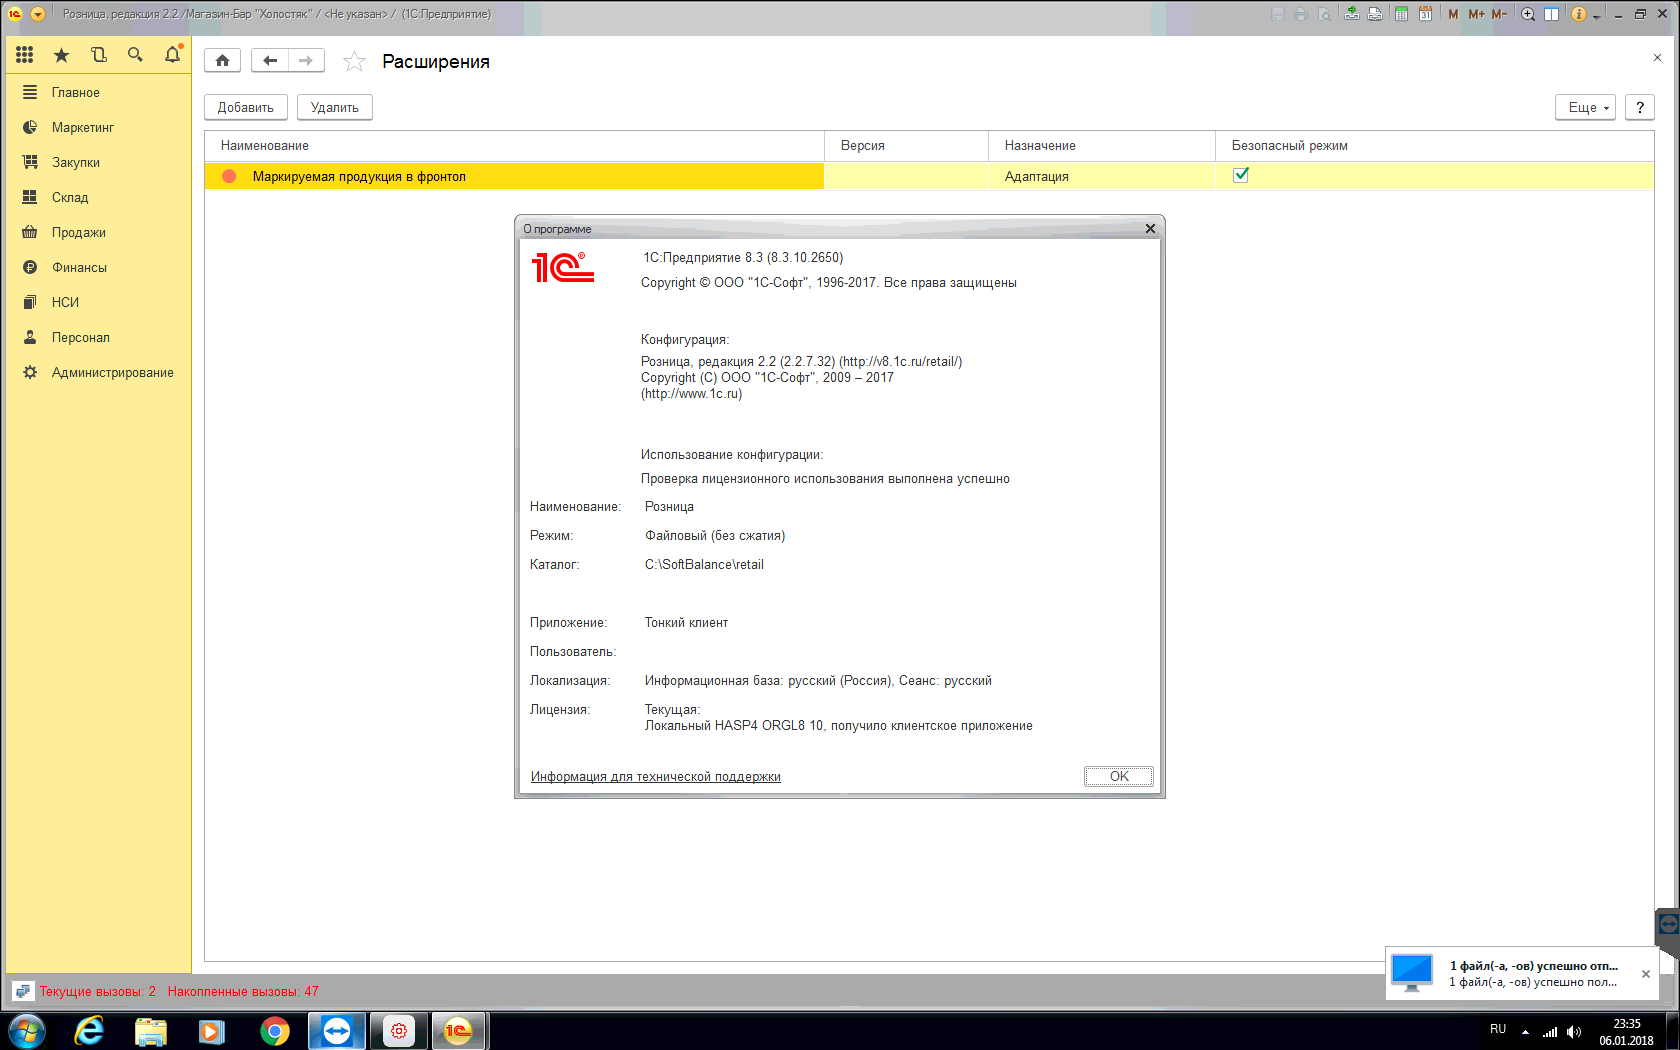
Task: Click the orange status circle in the extension row
Action: click(x=229, y=176)
